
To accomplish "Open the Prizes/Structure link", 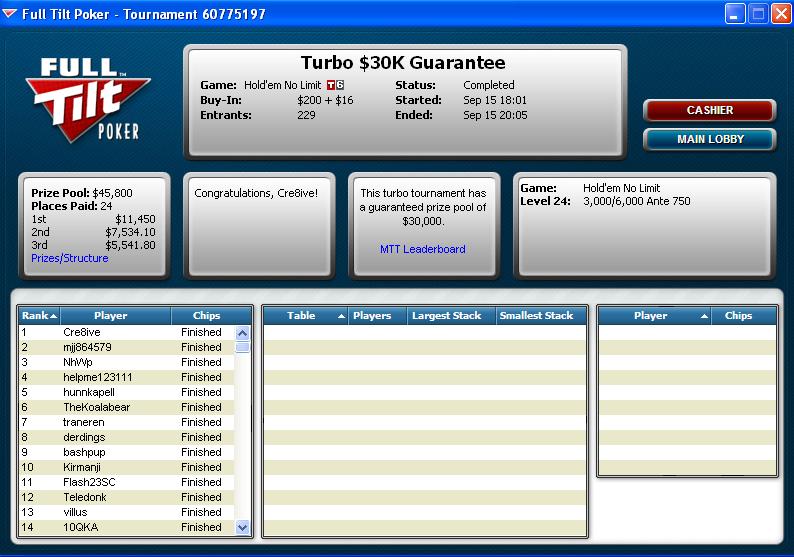I will click(70, 258).
